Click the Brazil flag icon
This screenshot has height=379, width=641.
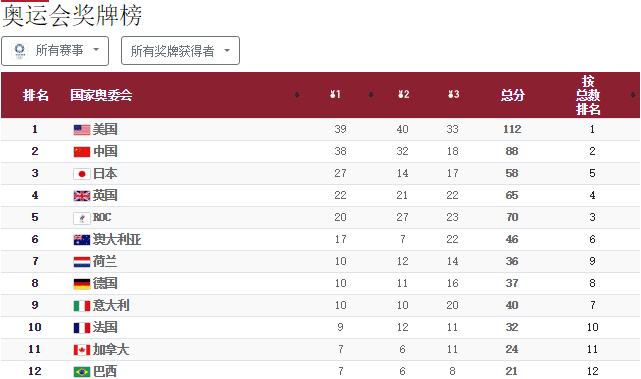(x=82, y=372)
